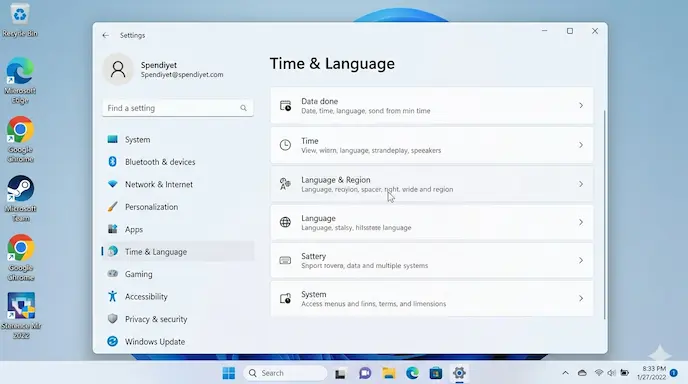Open Language & Region title text
This screenshot has width=688, height=384.
tap(336, 180)
